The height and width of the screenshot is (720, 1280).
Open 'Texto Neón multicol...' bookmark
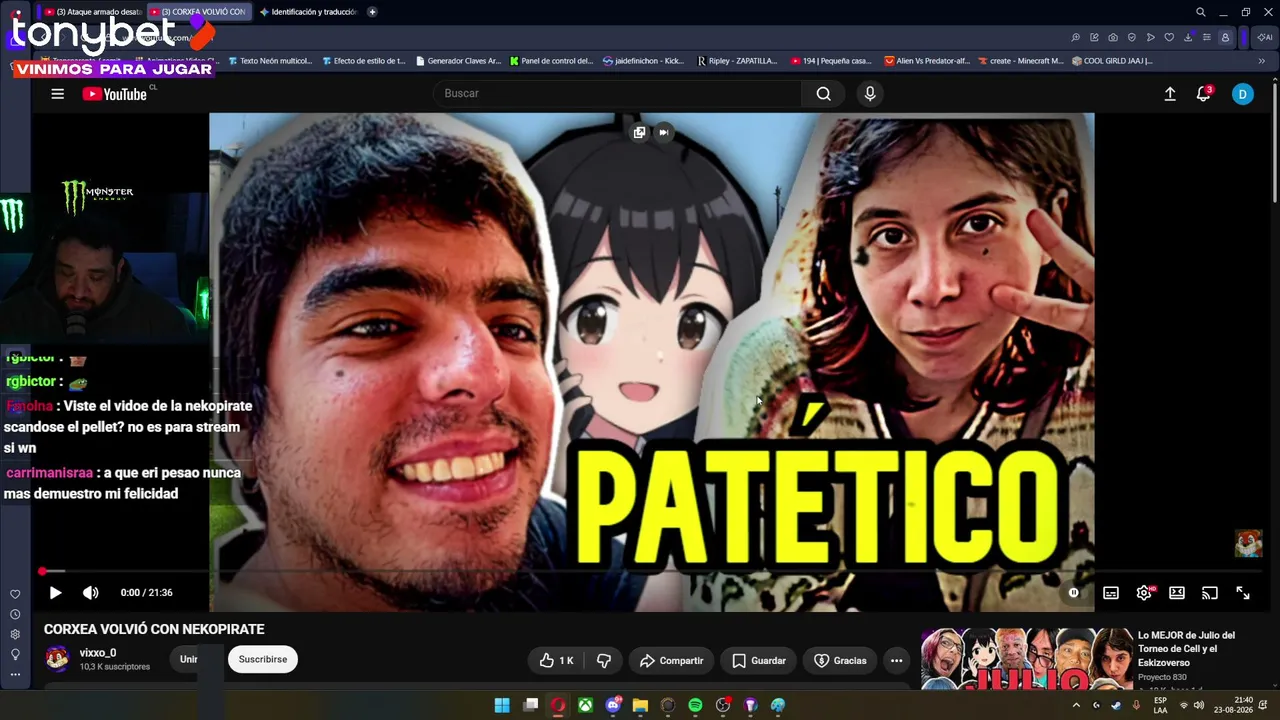[270, 61]
